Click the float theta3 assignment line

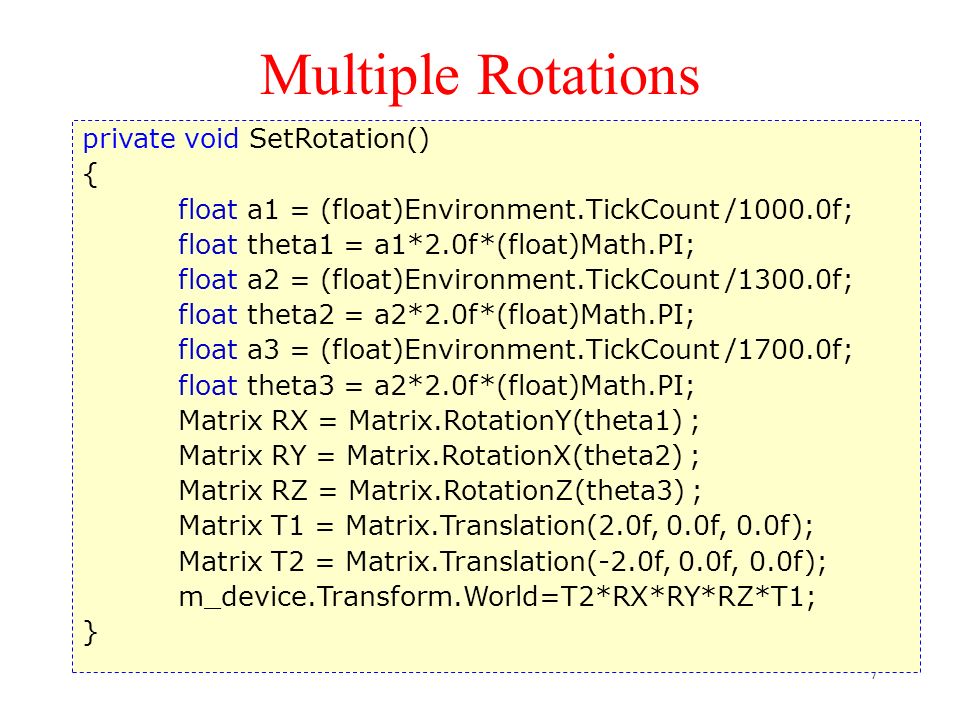[x=436, y=386]
